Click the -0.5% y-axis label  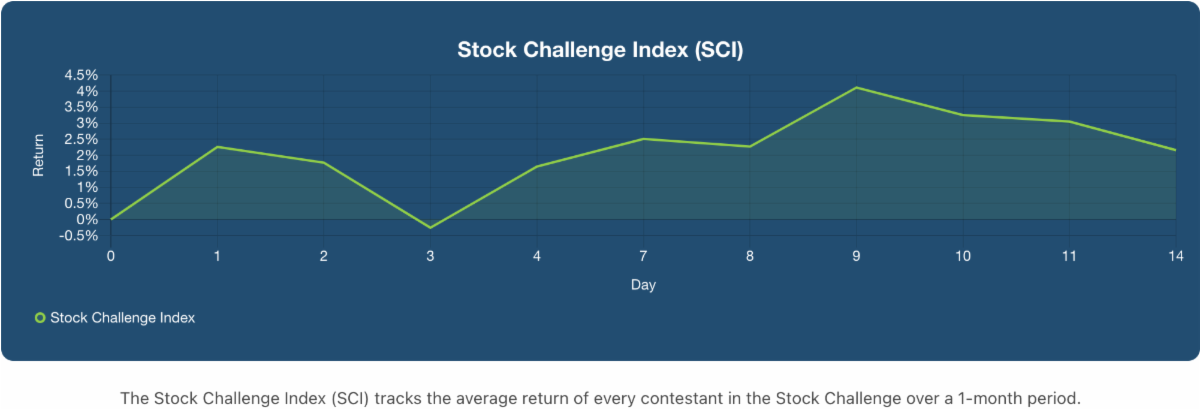click(x=79, y=236)
